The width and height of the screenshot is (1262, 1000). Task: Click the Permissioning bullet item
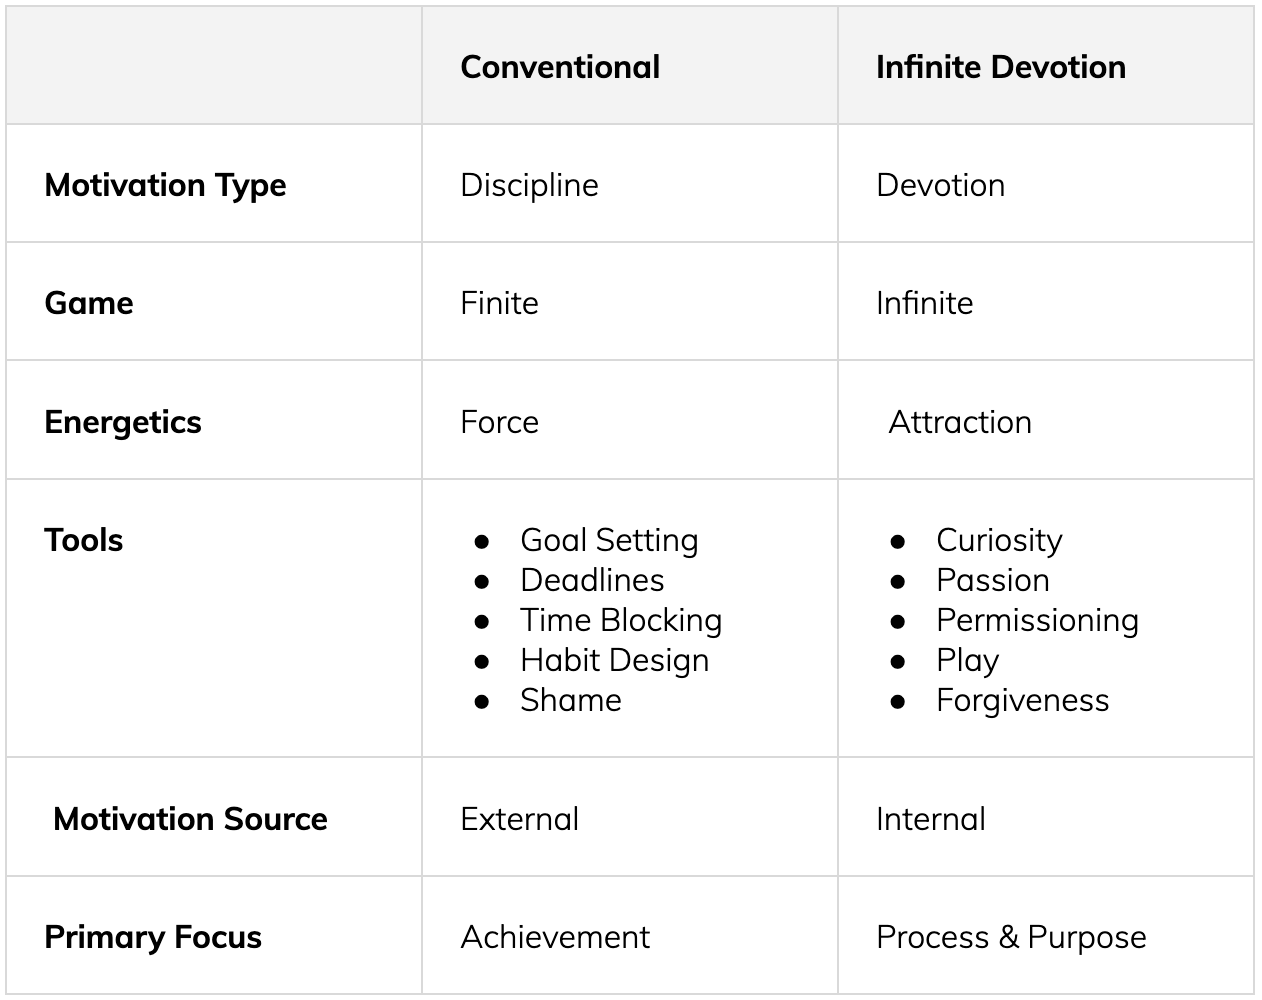point(1037,621)
